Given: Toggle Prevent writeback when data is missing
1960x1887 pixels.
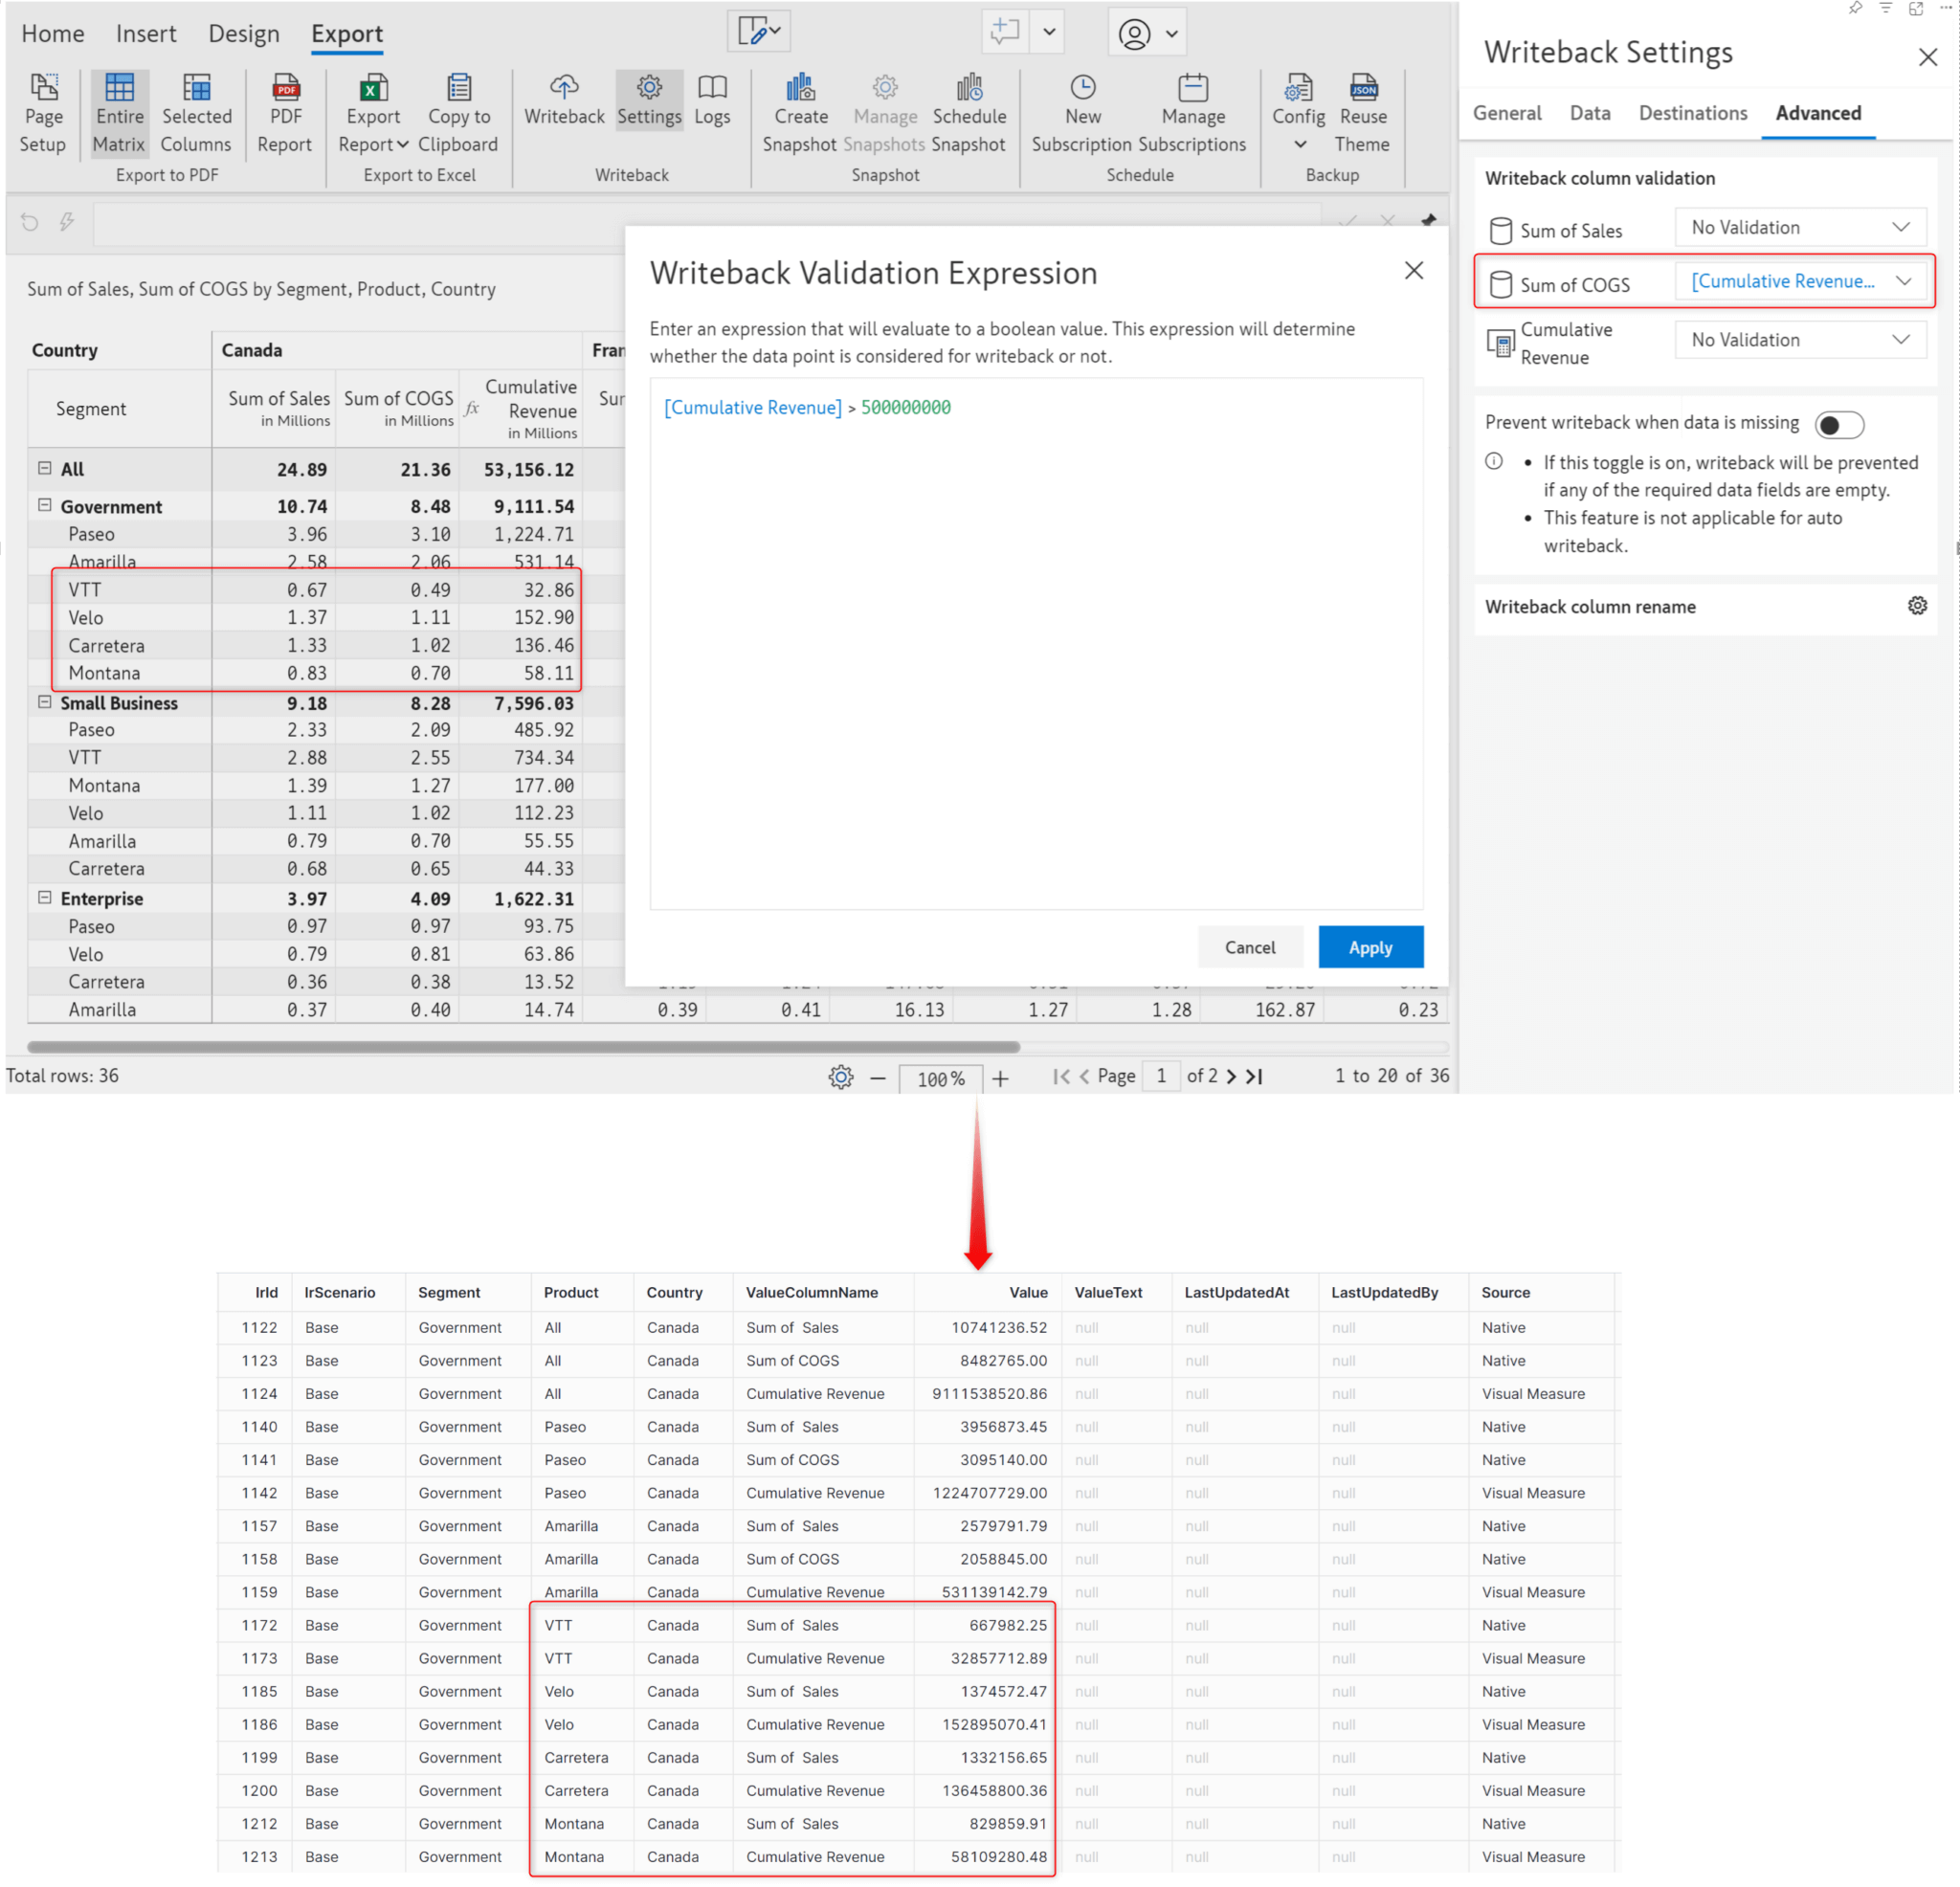Looking at the screenshot, I should [x=1838, y=425].
